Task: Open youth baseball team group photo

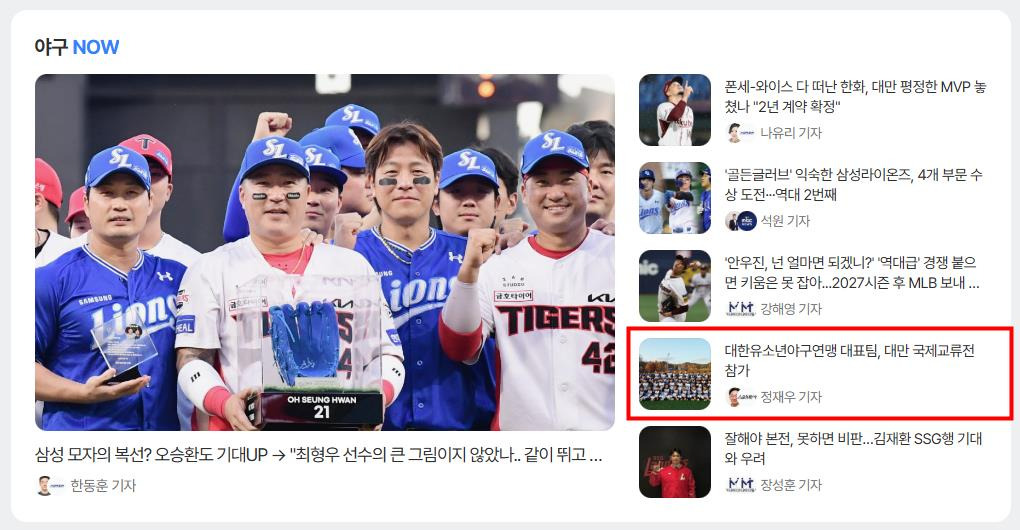Action: click(675, 373)
